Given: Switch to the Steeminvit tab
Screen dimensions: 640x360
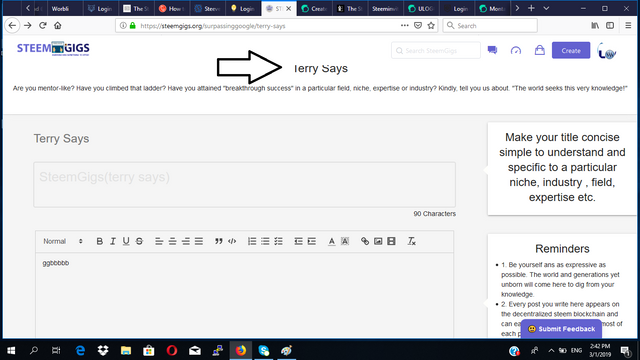Looking at the screenshot, I should click(385, 9).
